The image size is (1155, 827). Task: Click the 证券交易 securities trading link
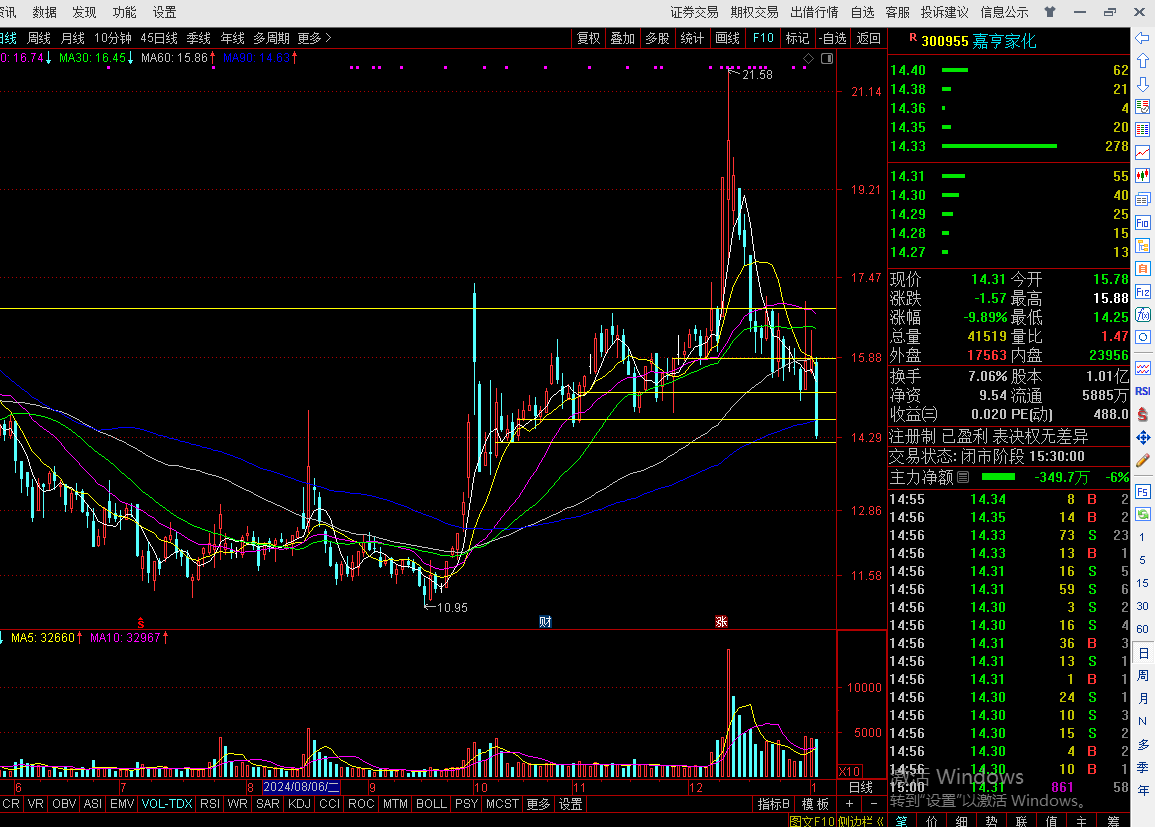tap(694, 12)
